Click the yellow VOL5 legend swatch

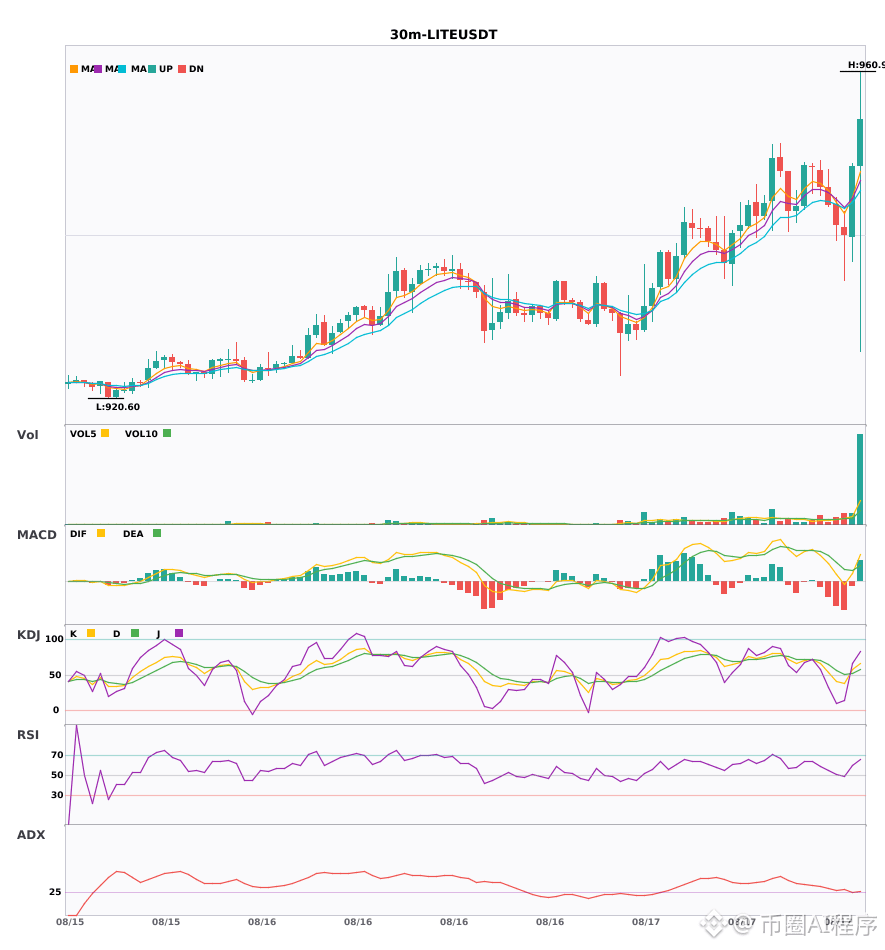point(105,433)
